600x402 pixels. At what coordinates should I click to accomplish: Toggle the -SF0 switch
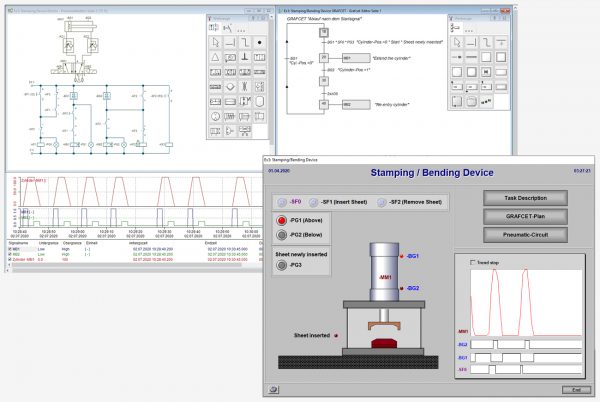pyautogui.click(x=282, y=202)
